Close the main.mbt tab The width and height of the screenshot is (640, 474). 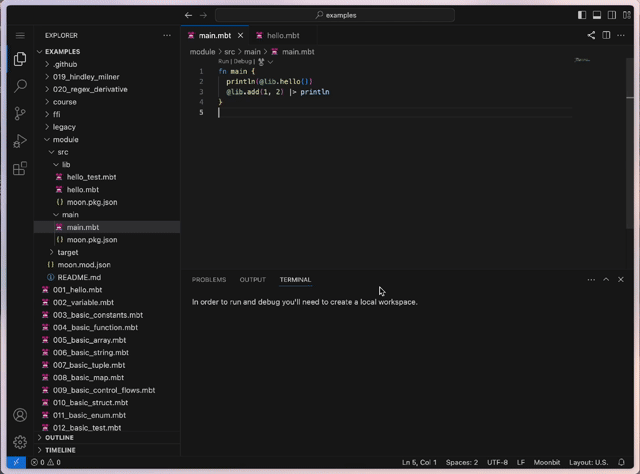pos(240,36)
